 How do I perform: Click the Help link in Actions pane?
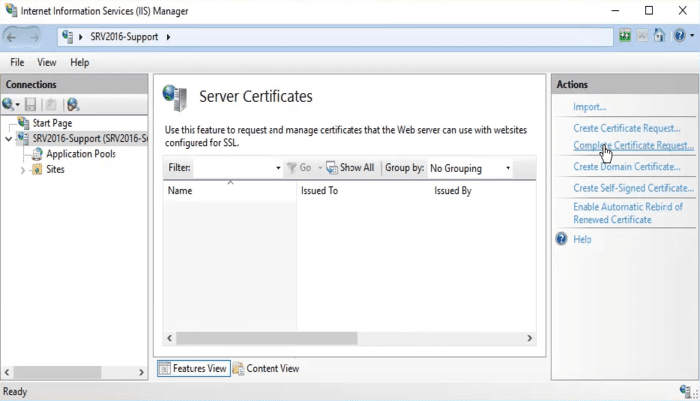click(x=582, y=239)
